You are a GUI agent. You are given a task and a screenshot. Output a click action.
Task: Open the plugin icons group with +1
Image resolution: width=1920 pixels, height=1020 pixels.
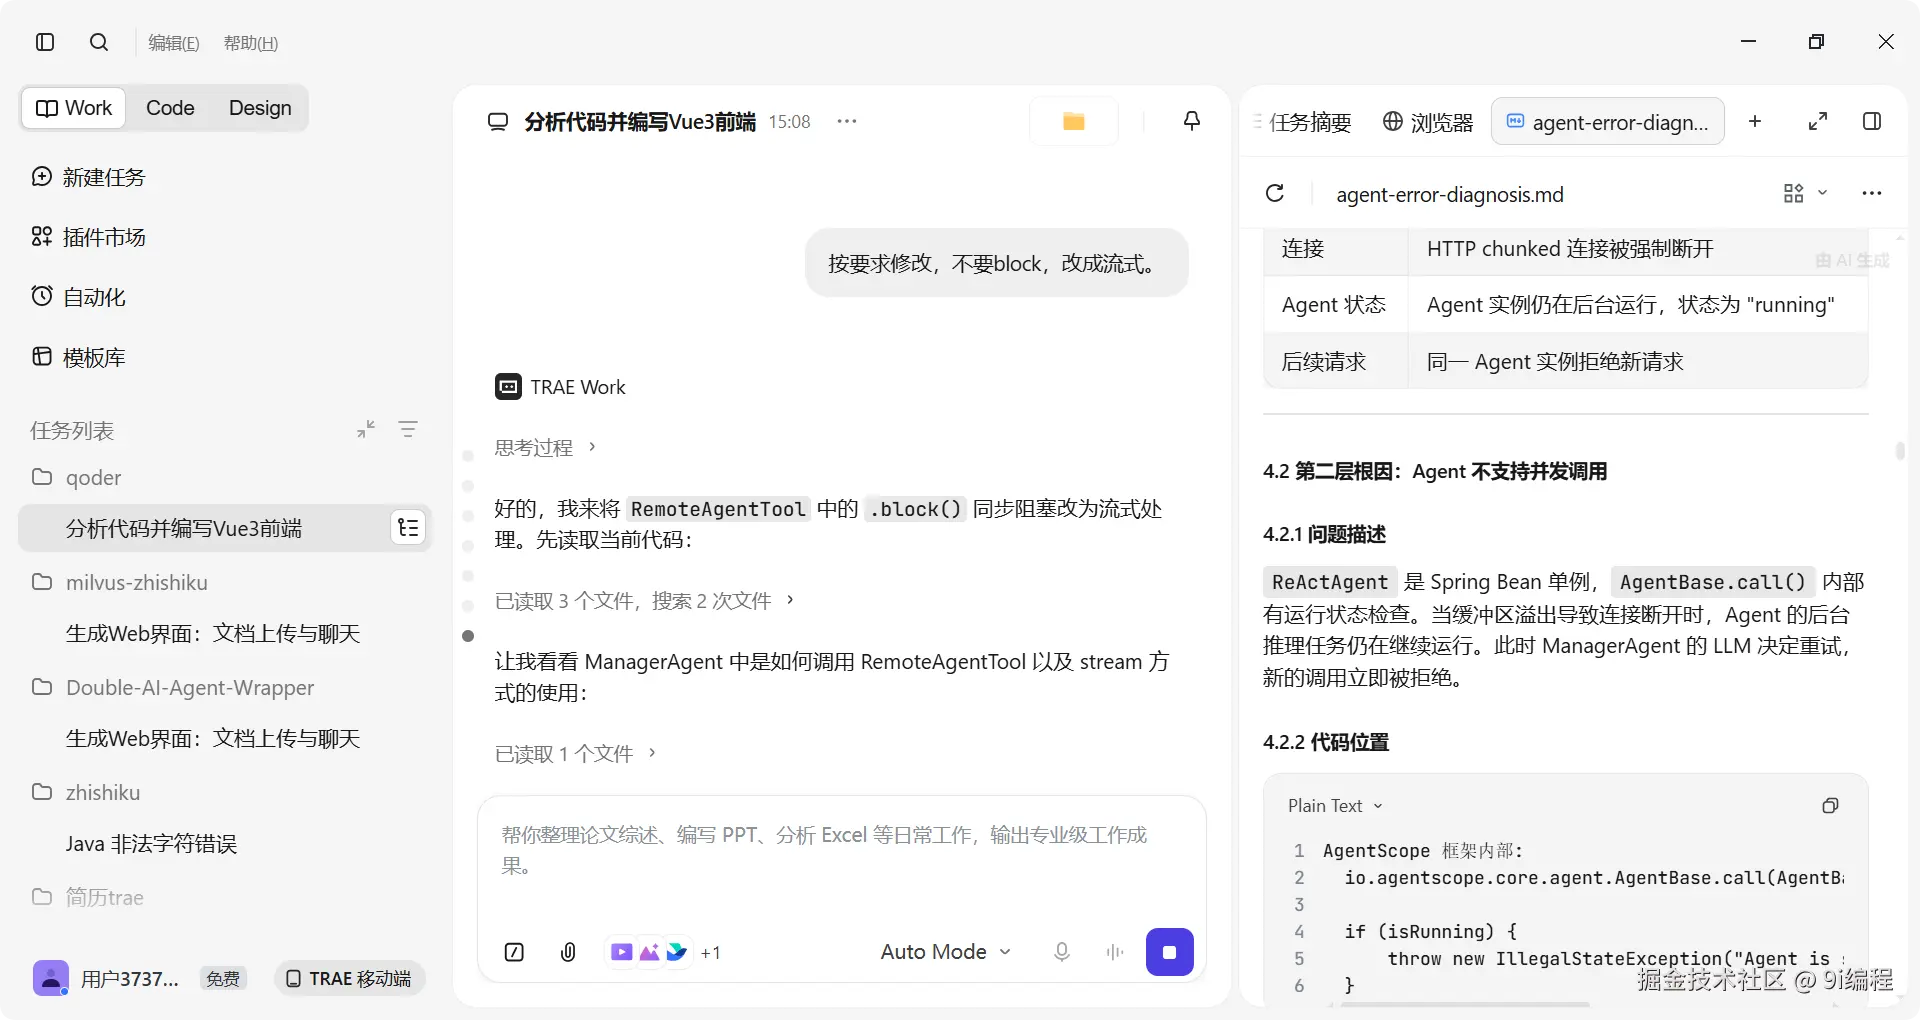tap(665, 952)
